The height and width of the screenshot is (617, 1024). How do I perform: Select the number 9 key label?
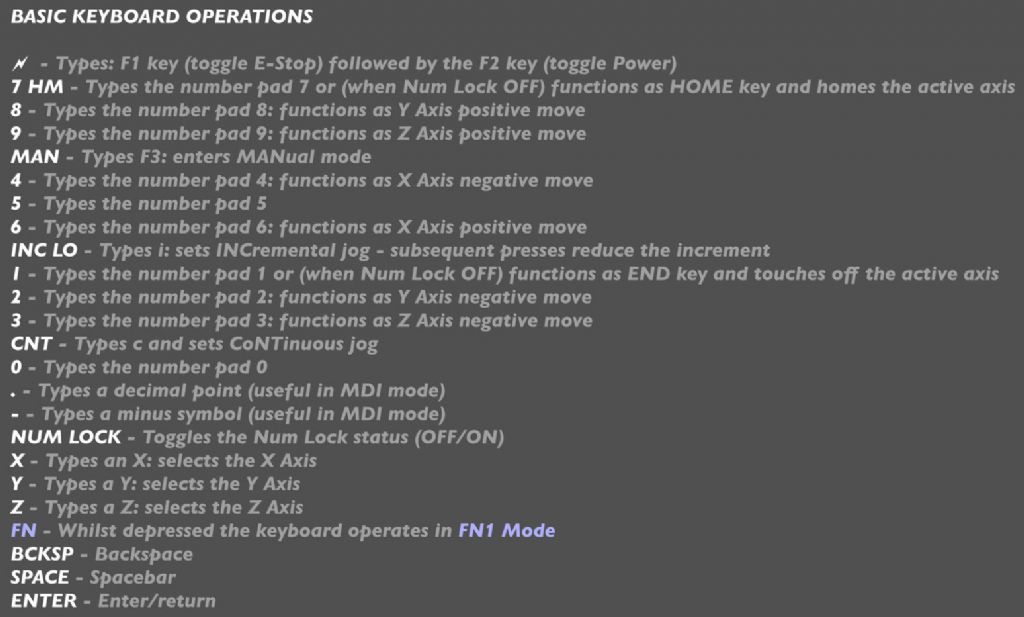(17, 134)
